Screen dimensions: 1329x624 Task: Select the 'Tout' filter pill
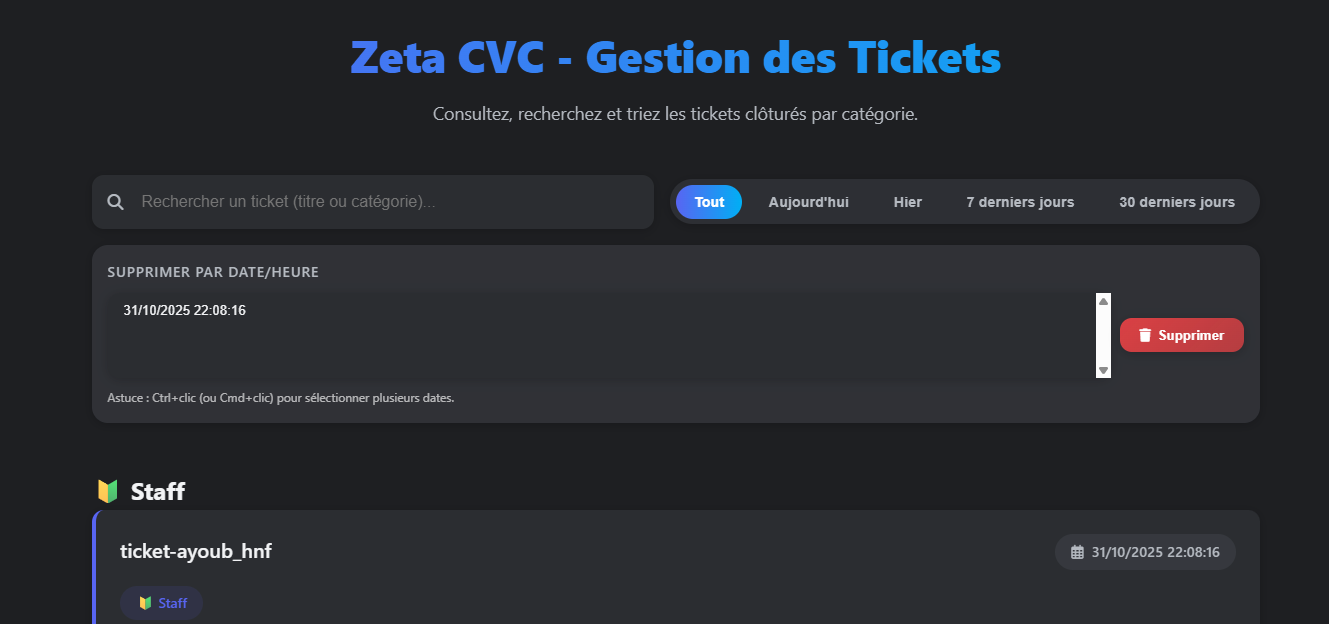click(708, 201)
